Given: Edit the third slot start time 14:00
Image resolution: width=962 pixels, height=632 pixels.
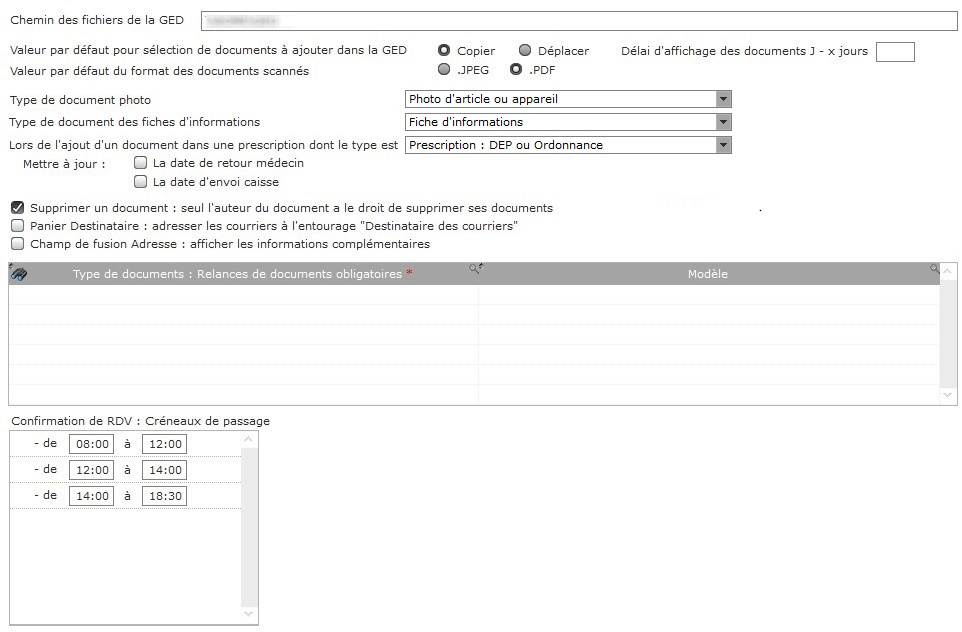Looking at the screenshot, I should [x=91, y=496].
